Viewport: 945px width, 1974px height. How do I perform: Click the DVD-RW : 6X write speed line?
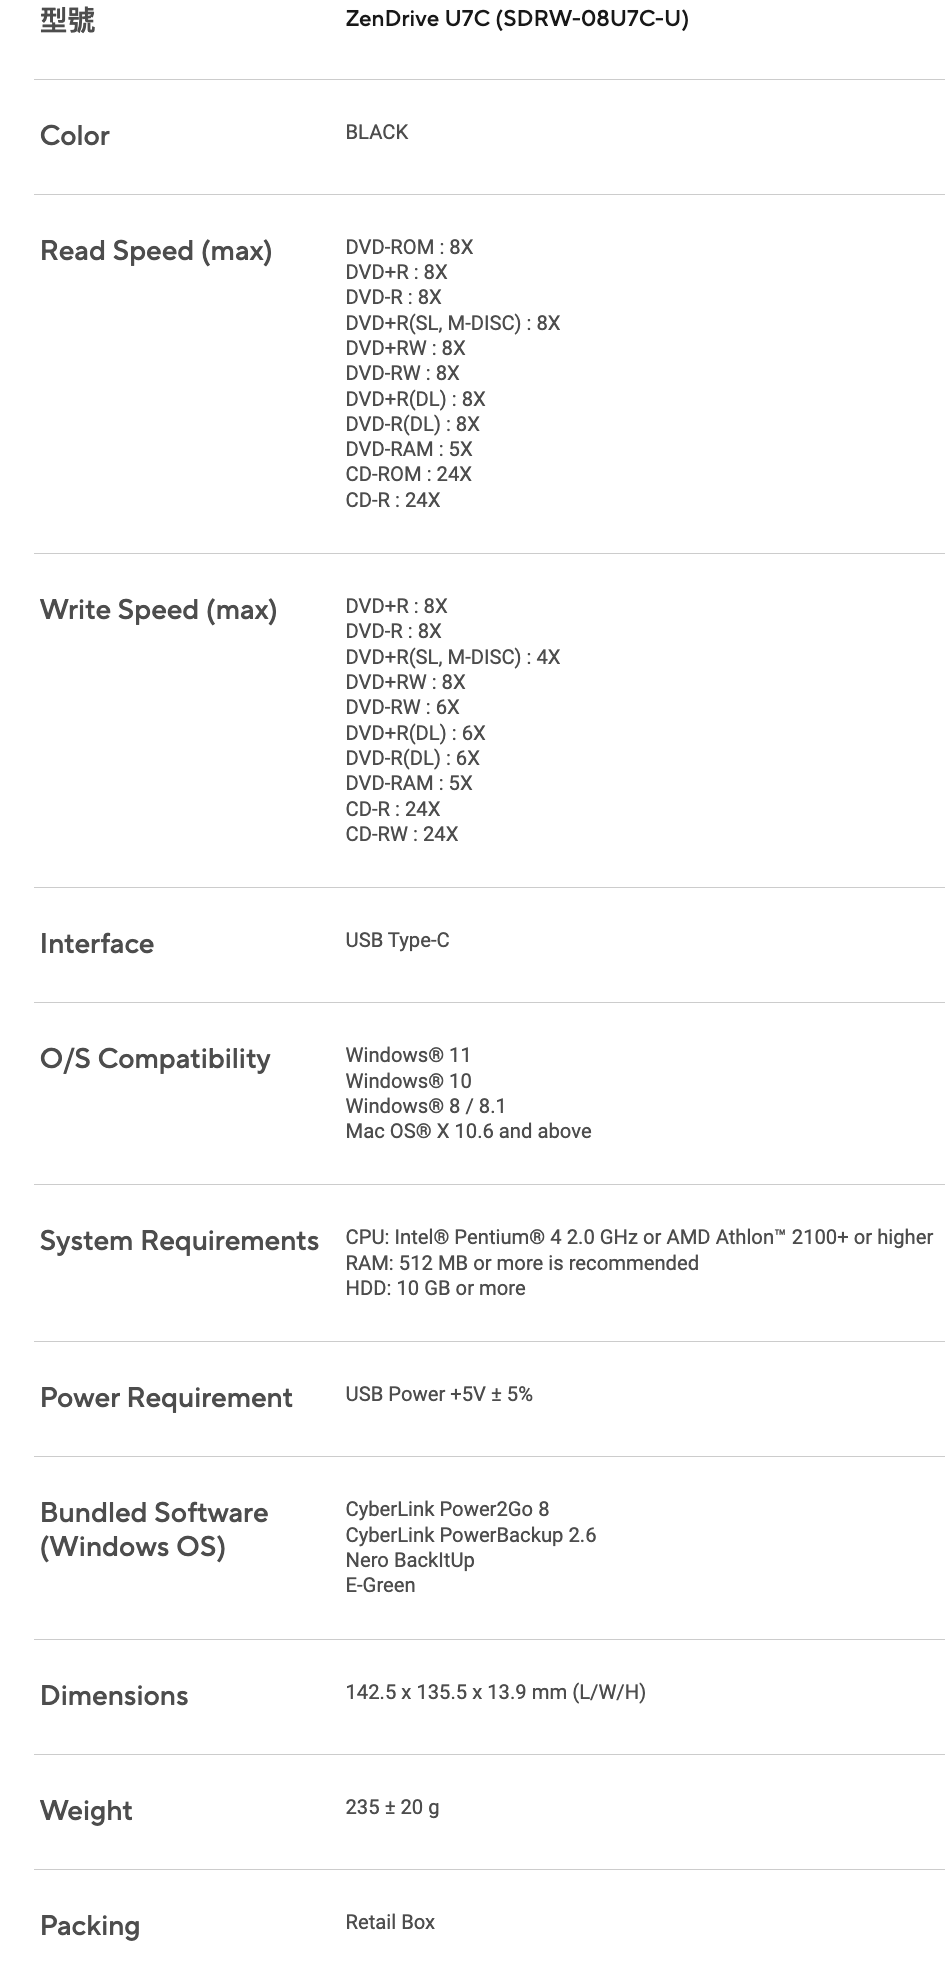coord(402,707)
